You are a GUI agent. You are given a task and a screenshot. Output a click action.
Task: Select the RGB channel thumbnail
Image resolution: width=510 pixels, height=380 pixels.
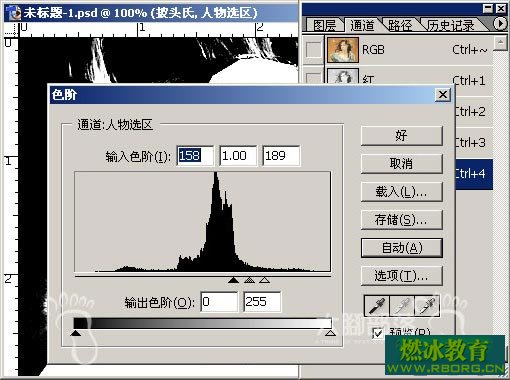point(343,50)
